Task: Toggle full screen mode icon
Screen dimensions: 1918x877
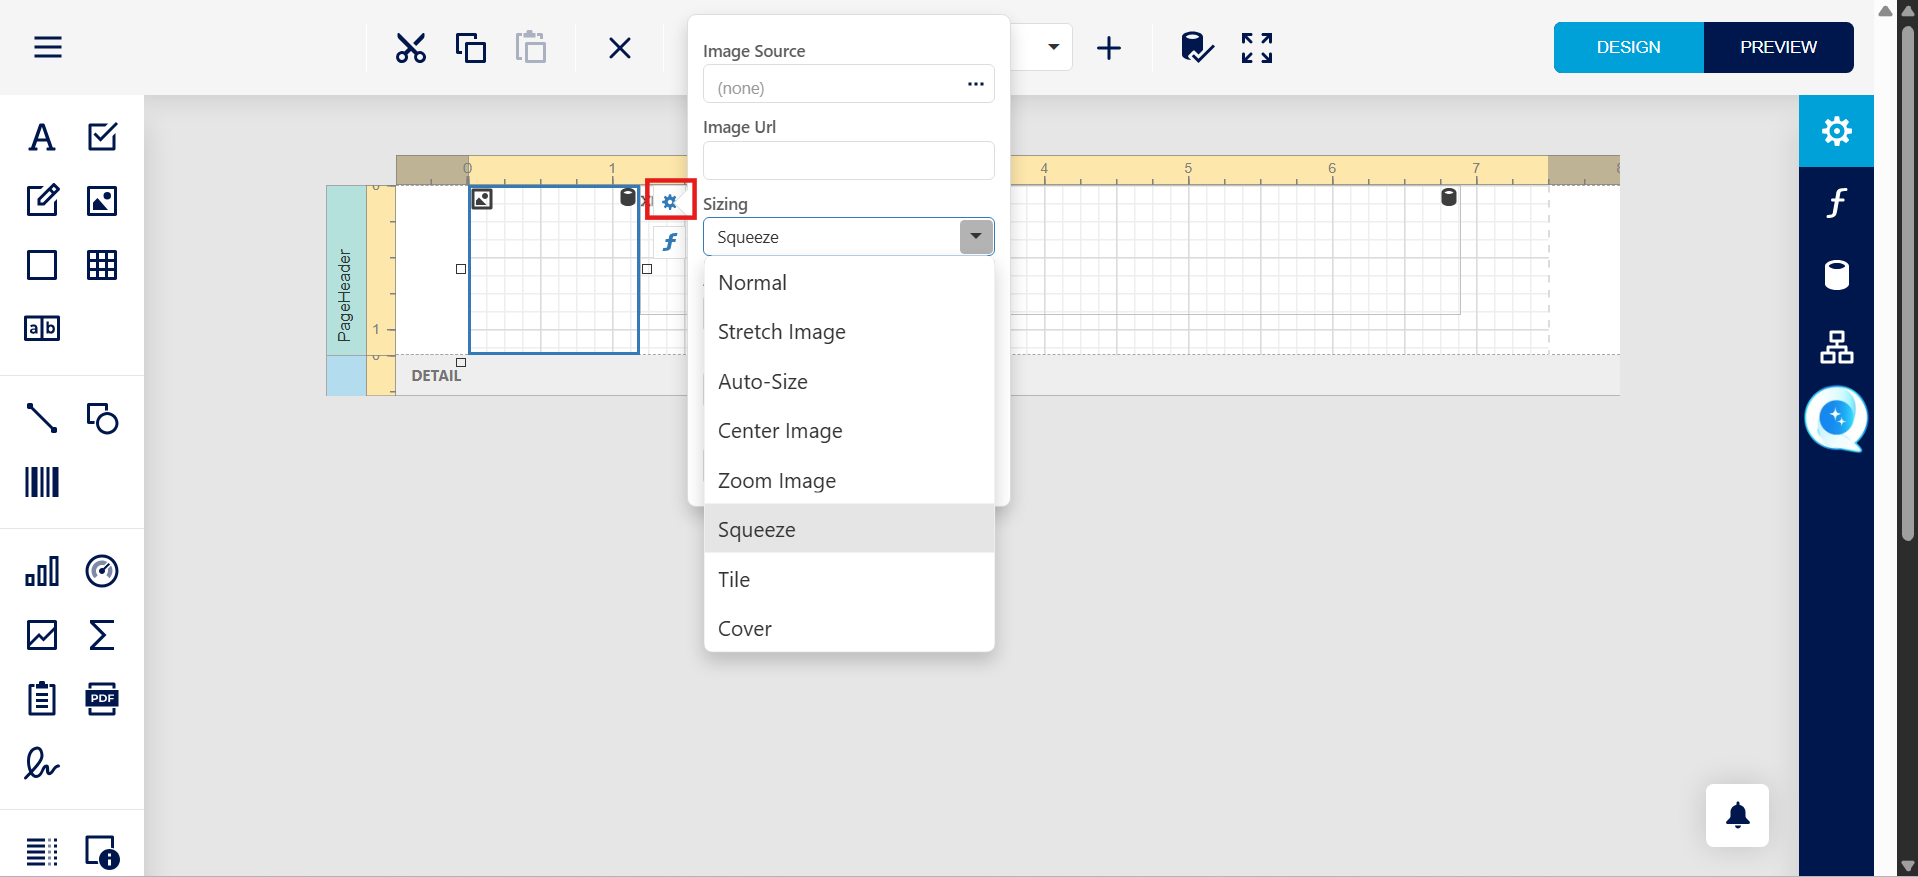Action: point(1256,48)
